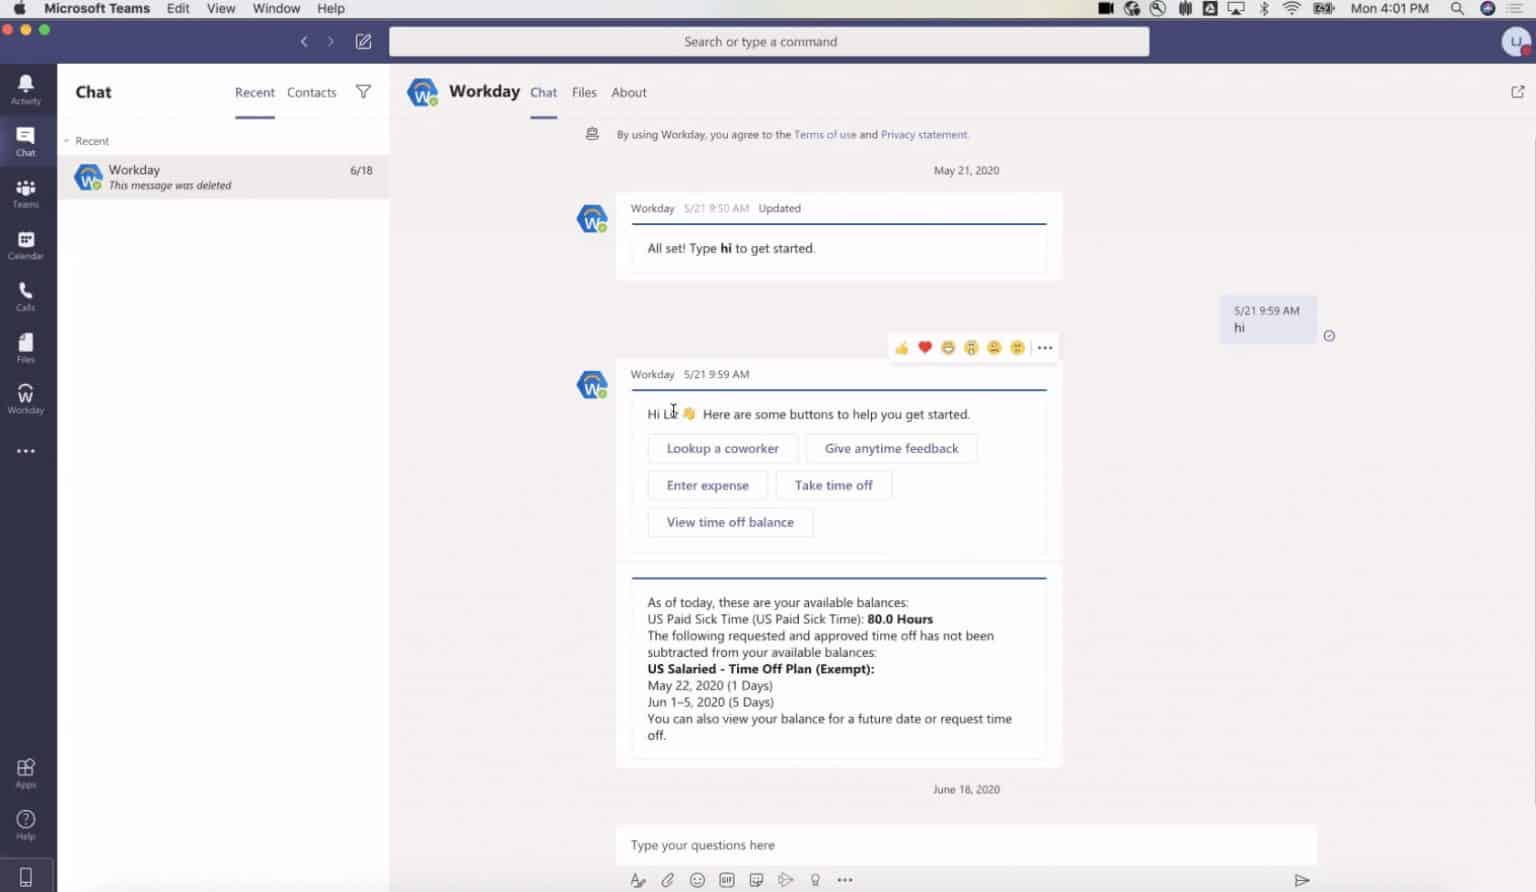1536x892 pixels.
Task: Select the Teams icon in the left sidebar
Action: 27,191
